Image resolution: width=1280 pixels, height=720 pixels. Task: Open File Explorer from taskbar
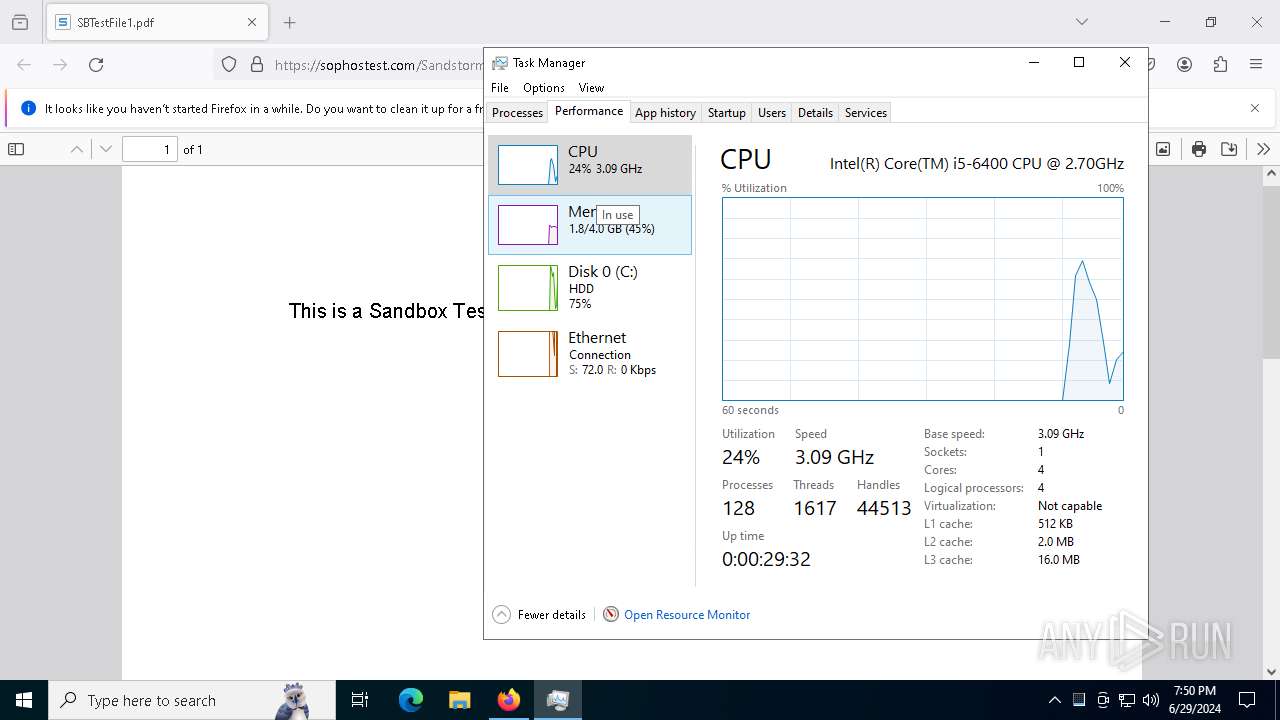(x=459, y=700)
